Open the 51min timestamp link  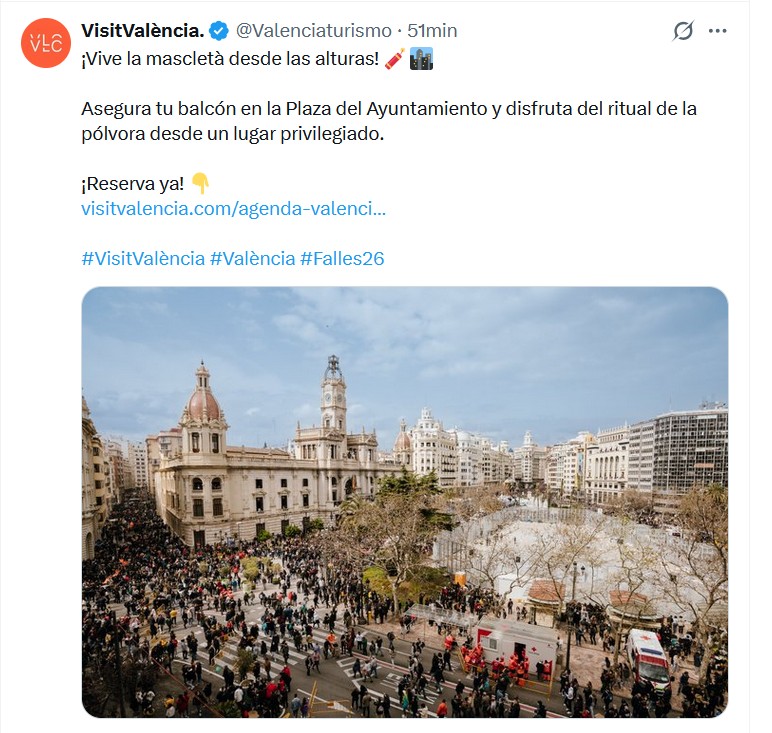click(x=432, y=31)
